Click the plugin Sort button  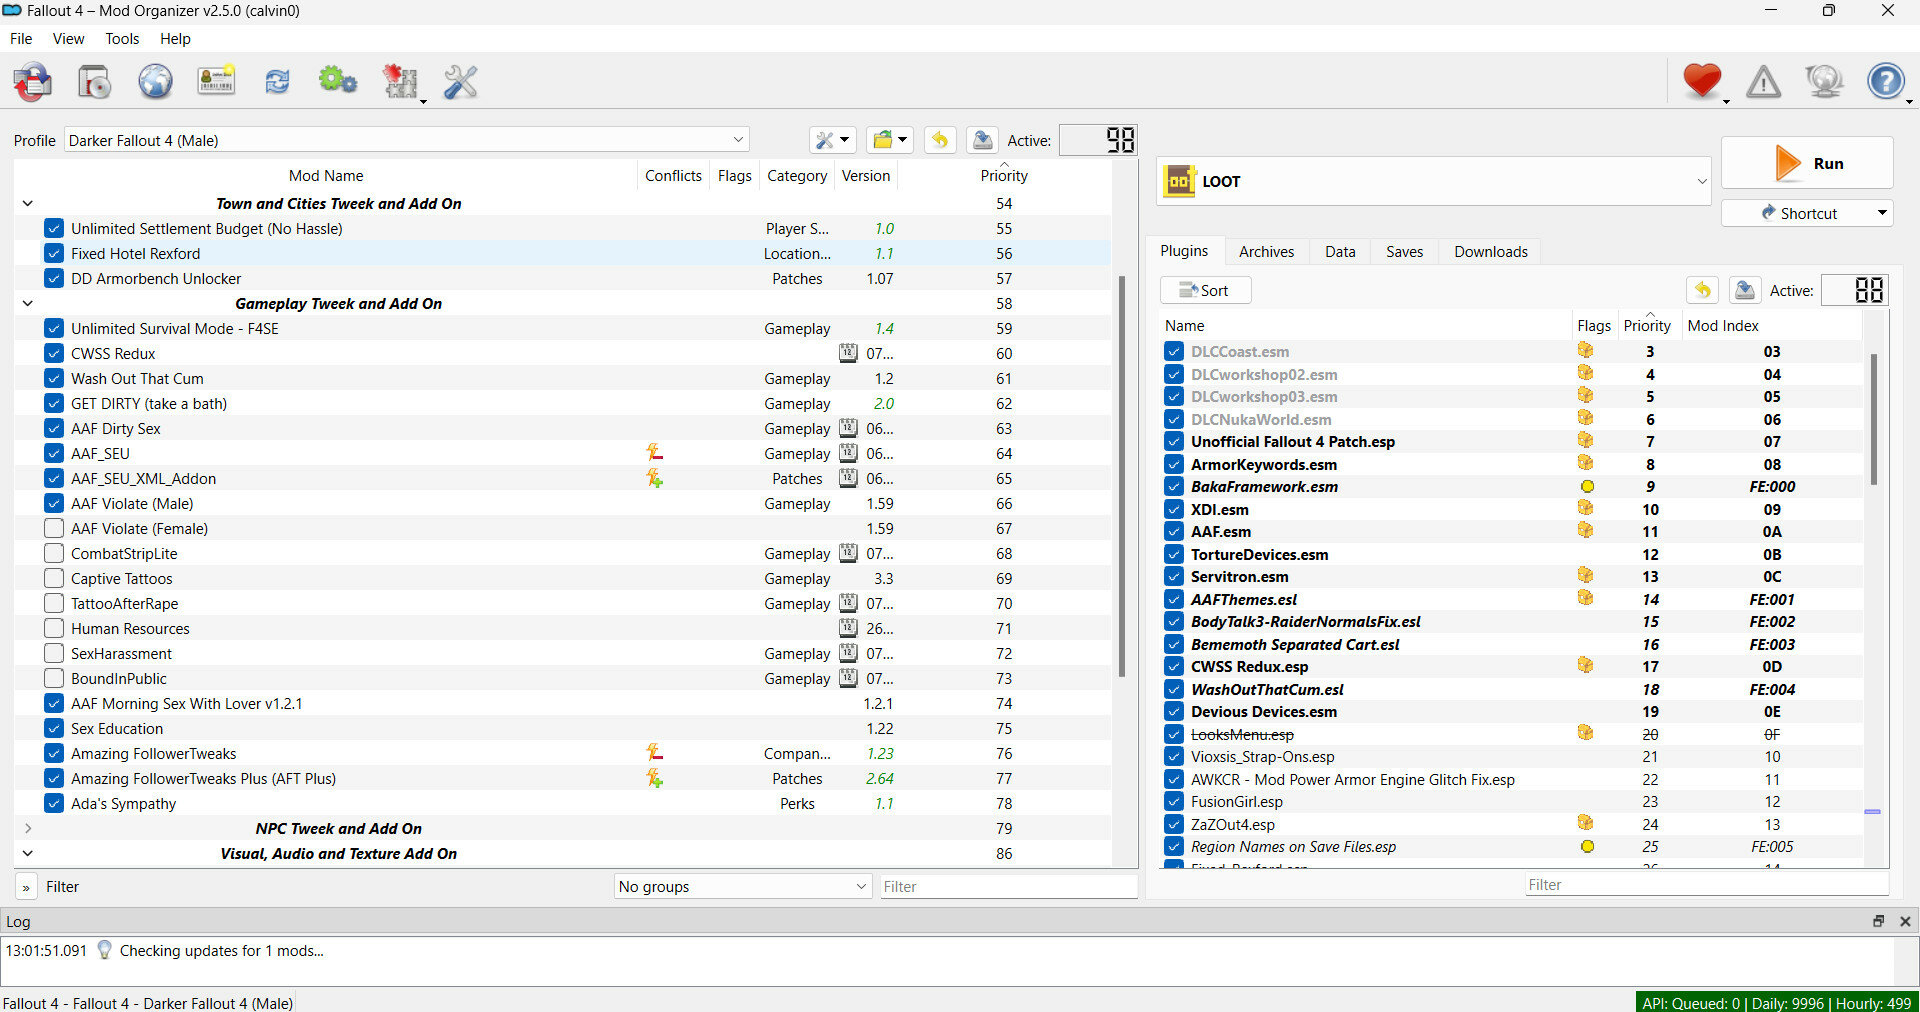tap(1205, 290)
